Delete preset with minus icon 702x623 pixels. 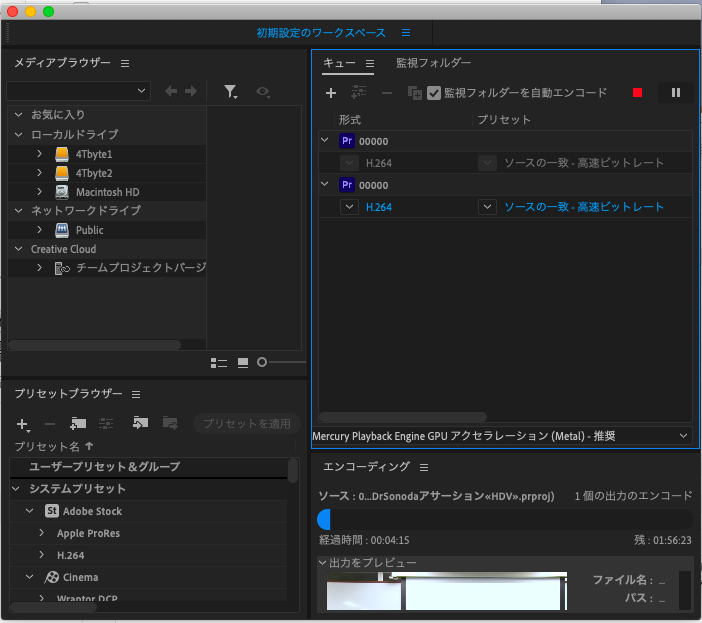[x=50, y=424]
